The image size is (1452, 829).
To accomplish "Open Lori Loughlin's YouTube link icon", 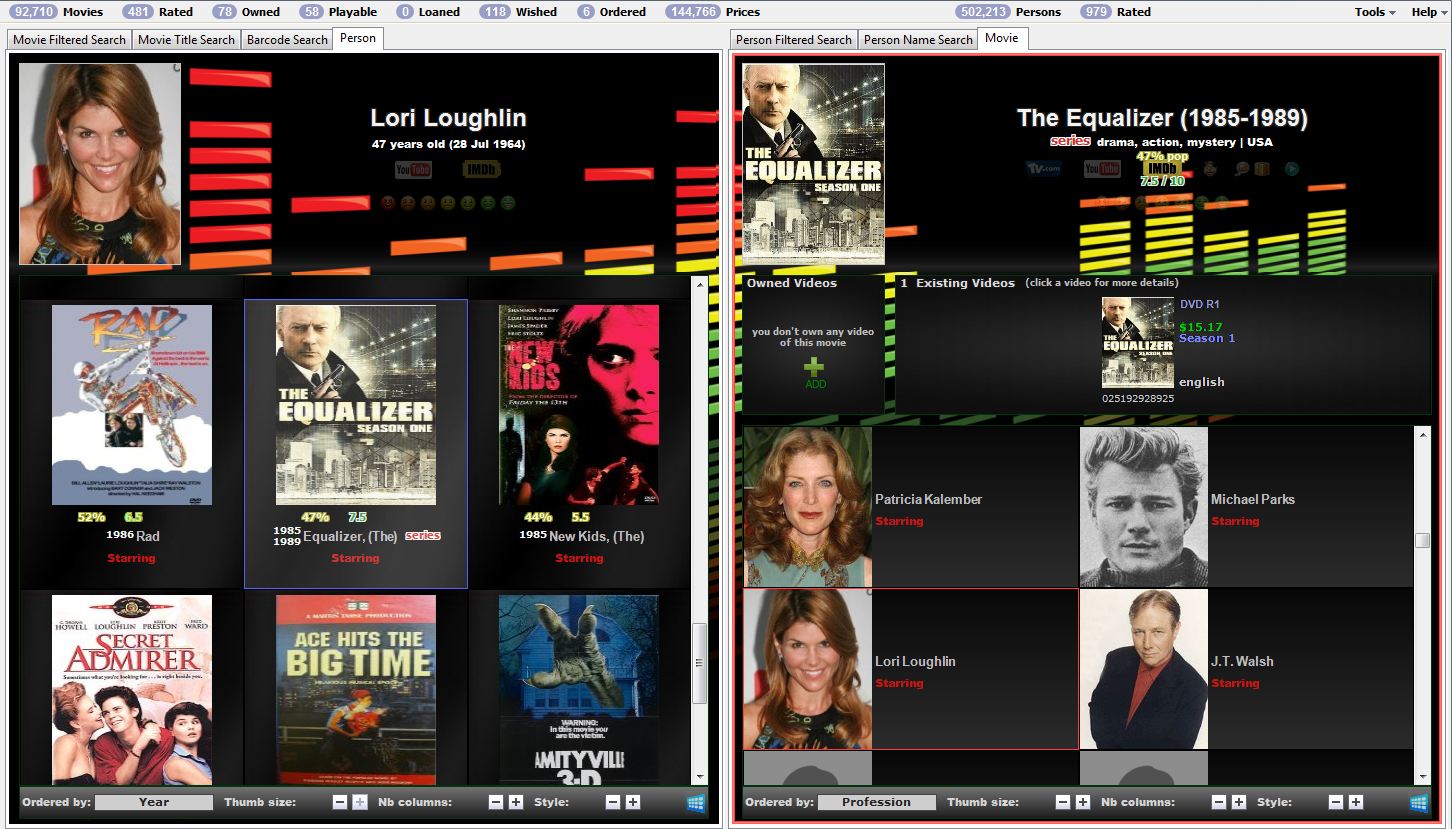I will pyautogui.click(x=413, y=170).
